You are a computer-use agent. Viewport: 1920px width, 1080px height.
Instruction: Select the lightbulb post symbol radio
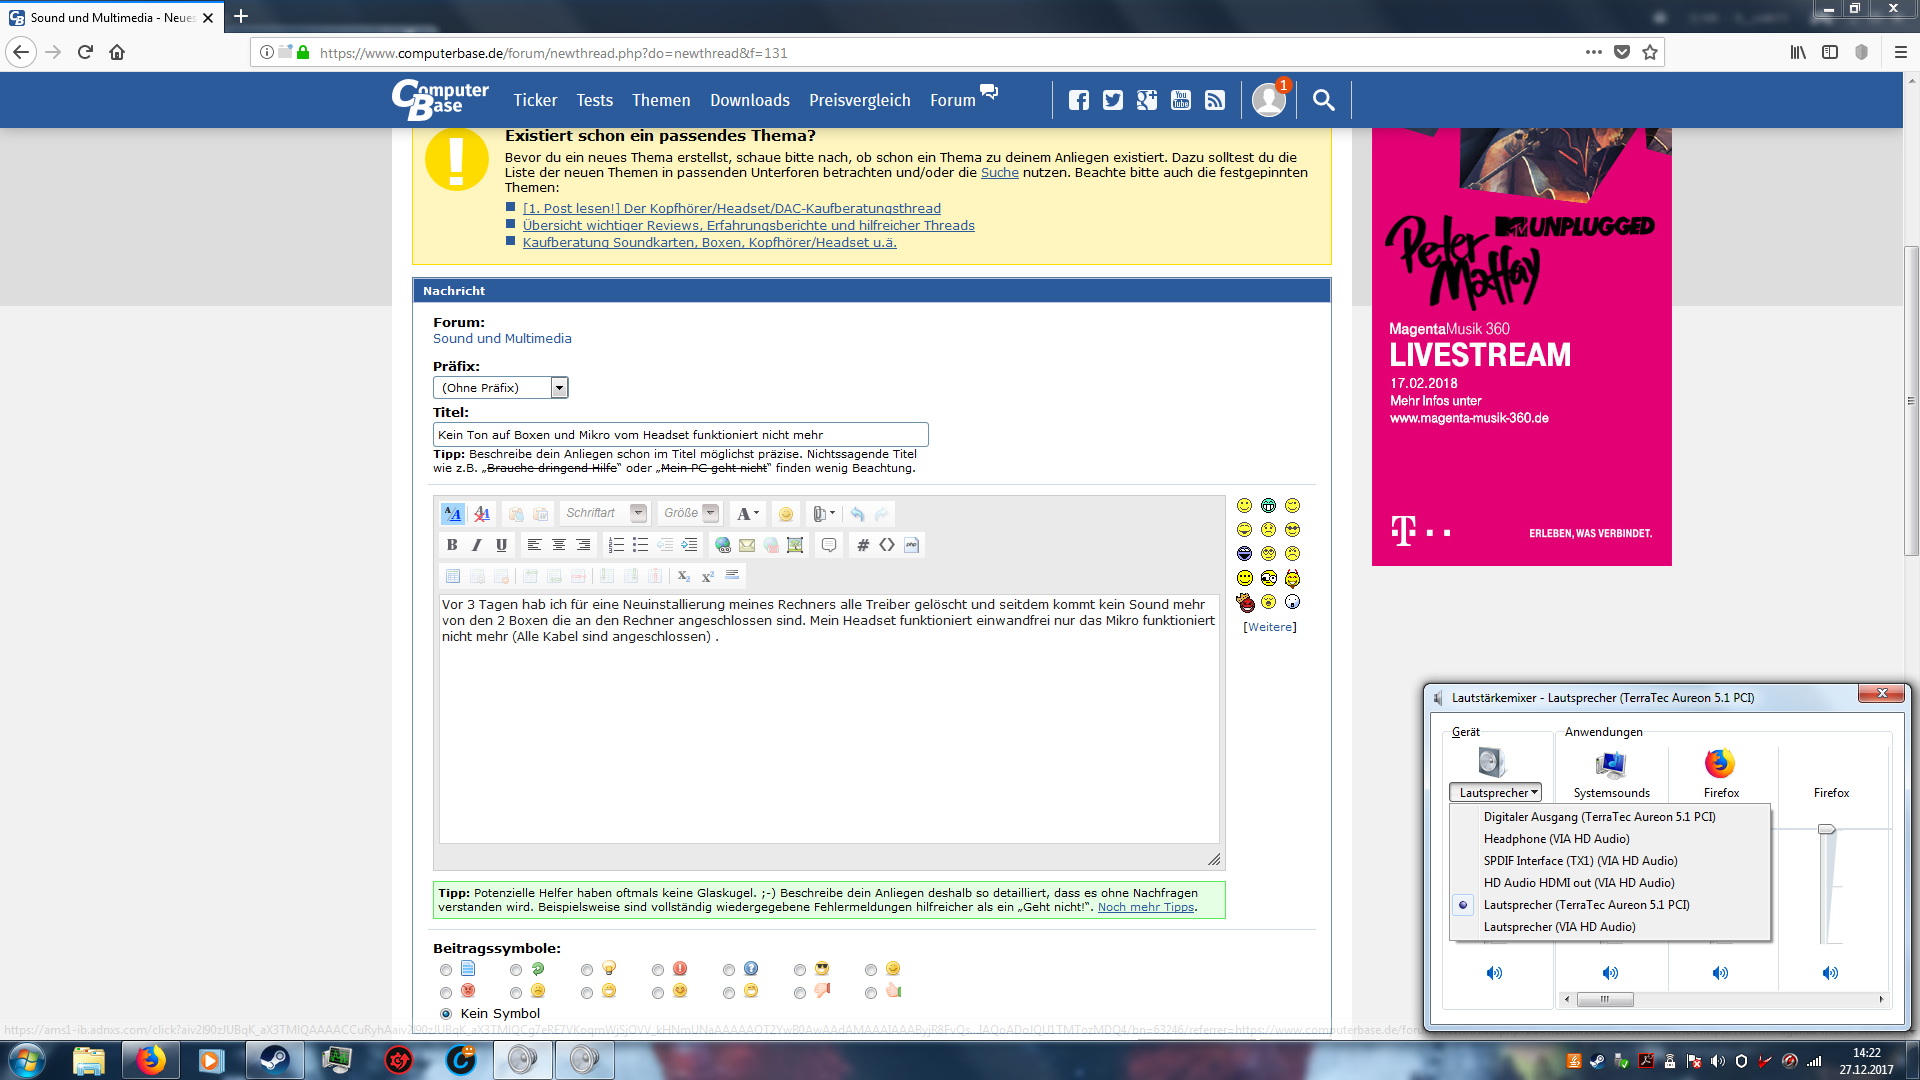(x=587, y=970)
